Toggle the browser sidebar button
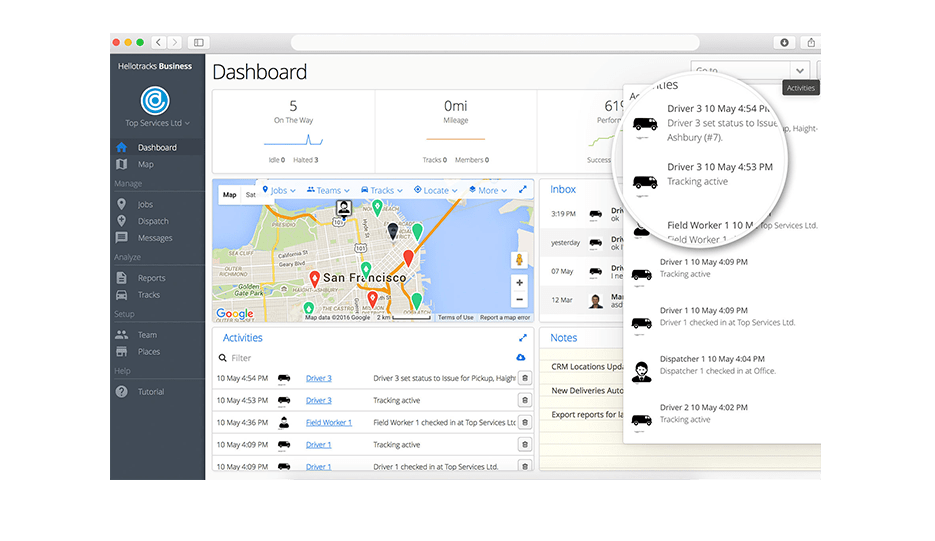Viewport: 935px width, 541px height. pos(199,42)
